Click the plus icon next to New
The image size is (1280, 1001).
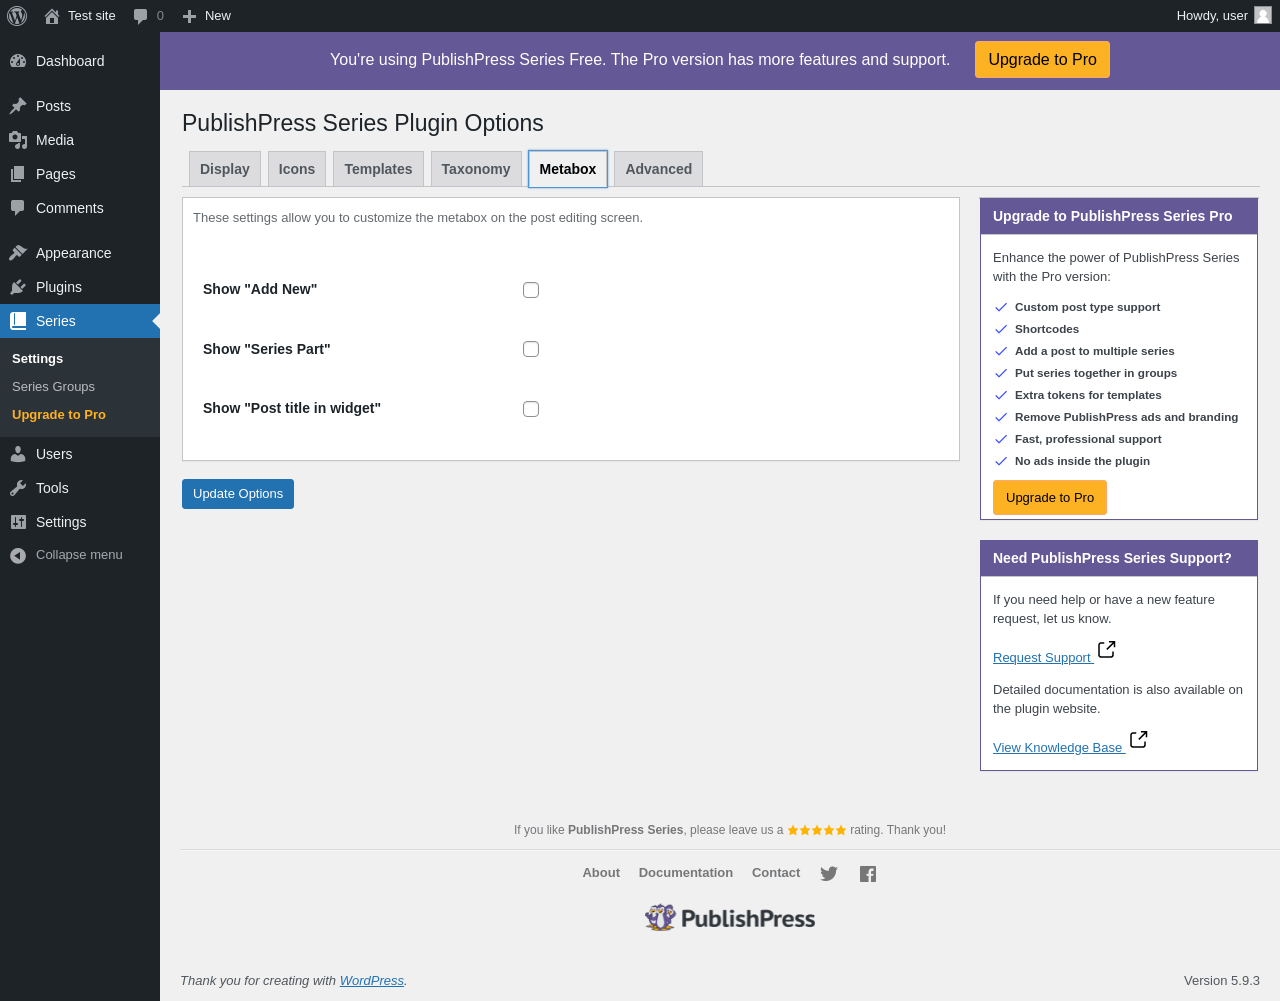[x=189, y=16]
